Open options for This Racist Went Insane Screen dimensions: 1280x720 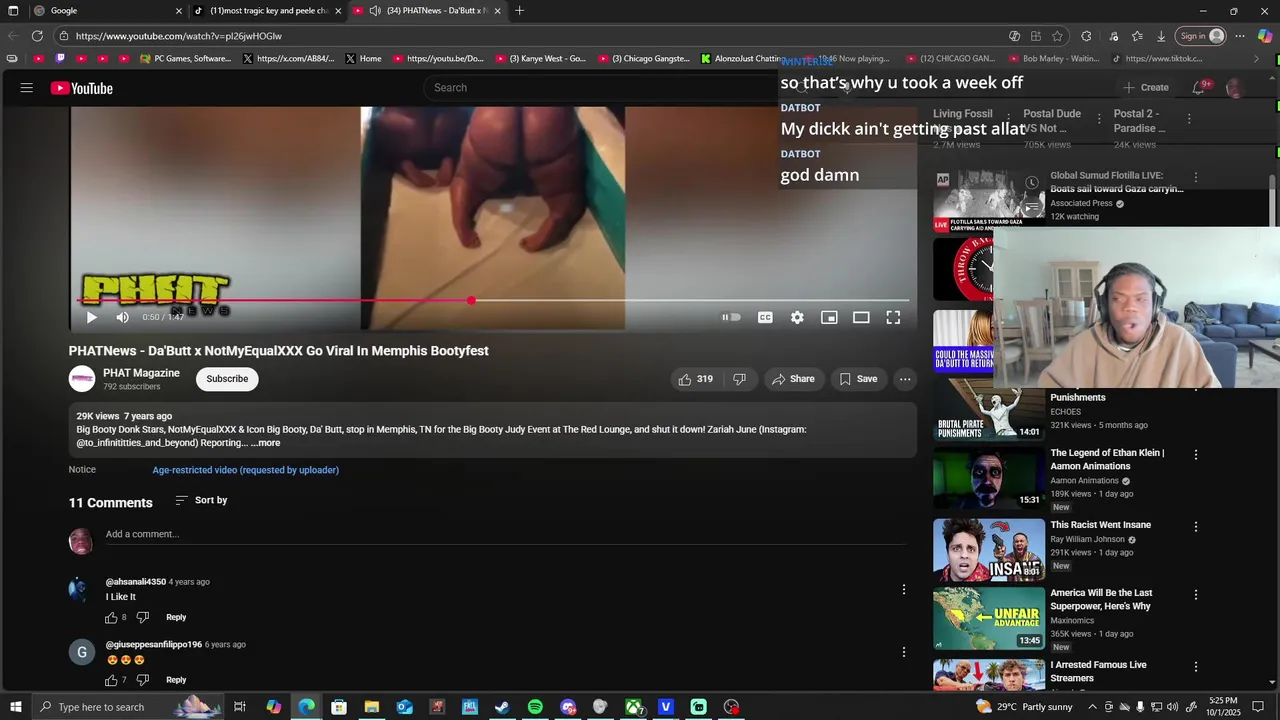pyautogui.click(x=1195, y=527)
